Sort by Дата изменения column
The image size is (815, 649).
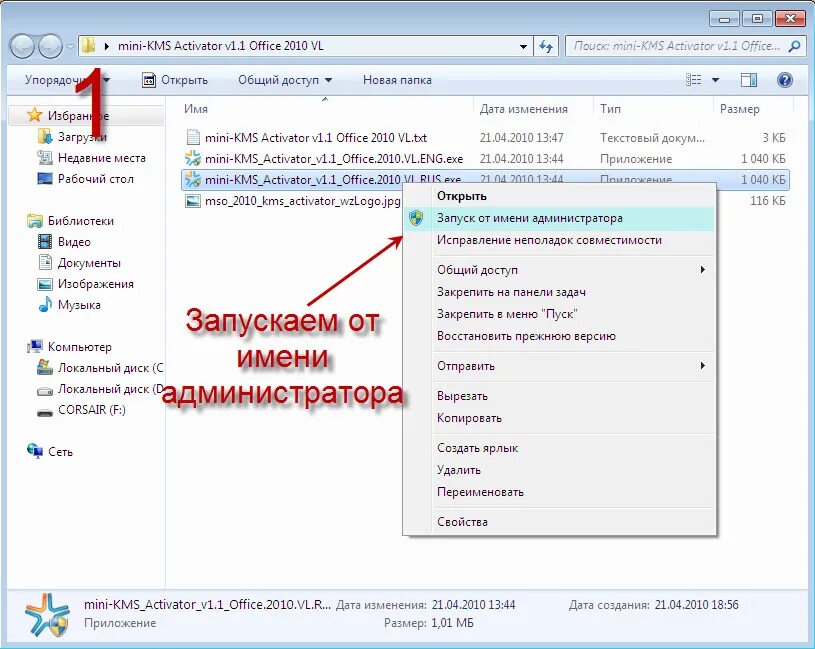[523, 109]
